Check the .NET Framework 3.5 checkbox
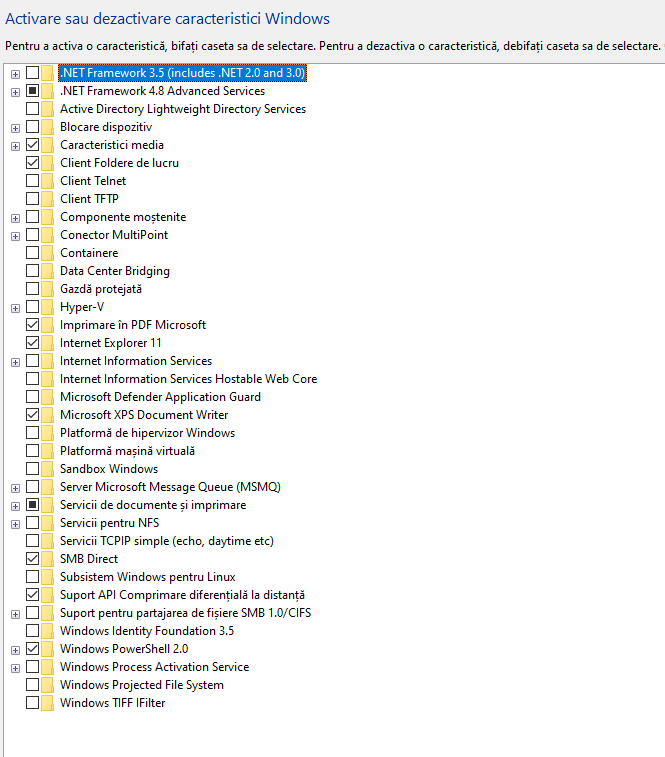The image size is (665, 757). [32, 73]
